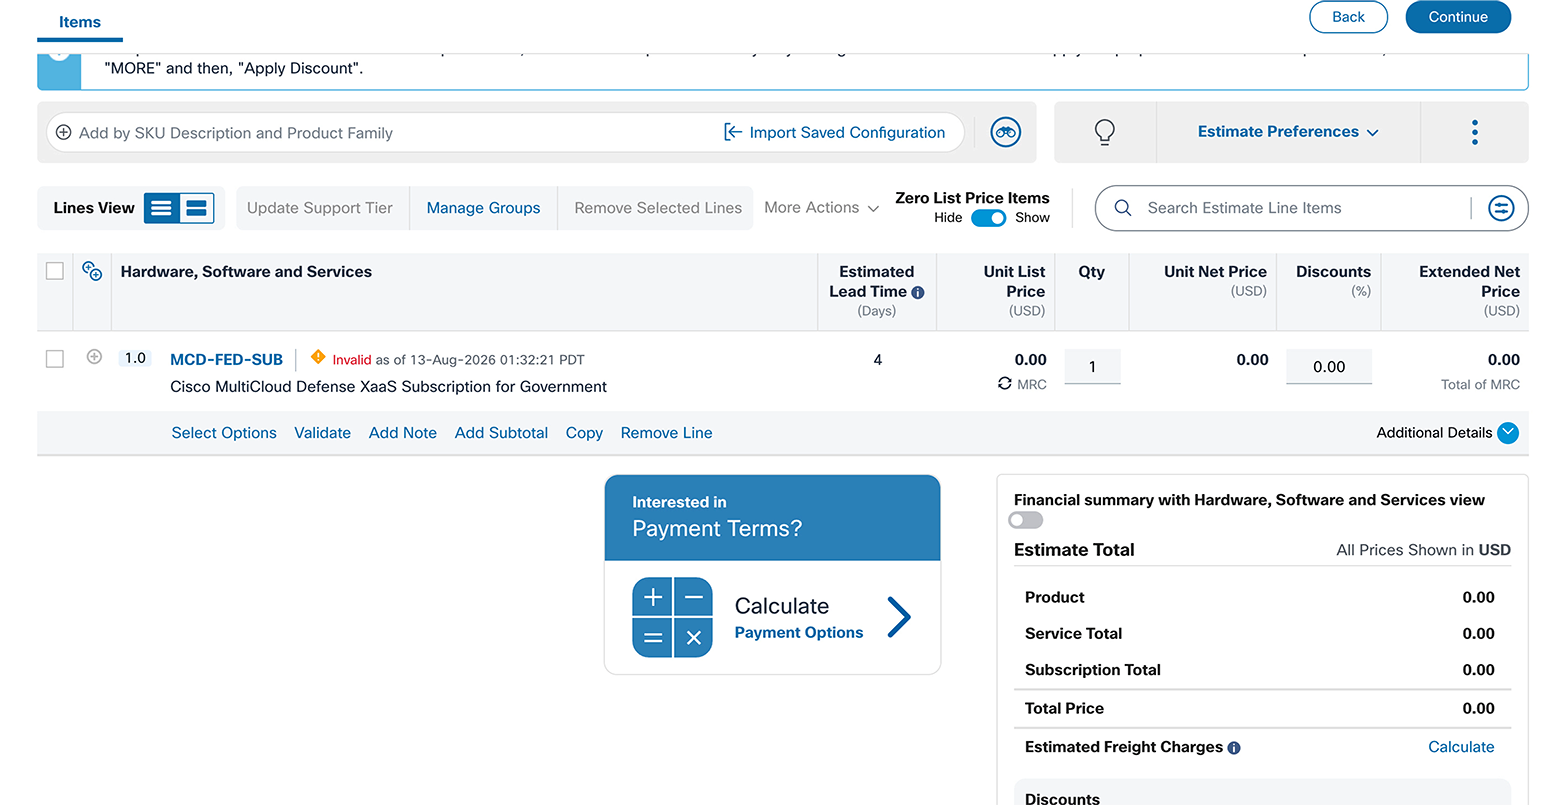The height and width of the screenshot is (805, 1543).
Task: Click the Copy line link
Action: (x=584, y=433)
